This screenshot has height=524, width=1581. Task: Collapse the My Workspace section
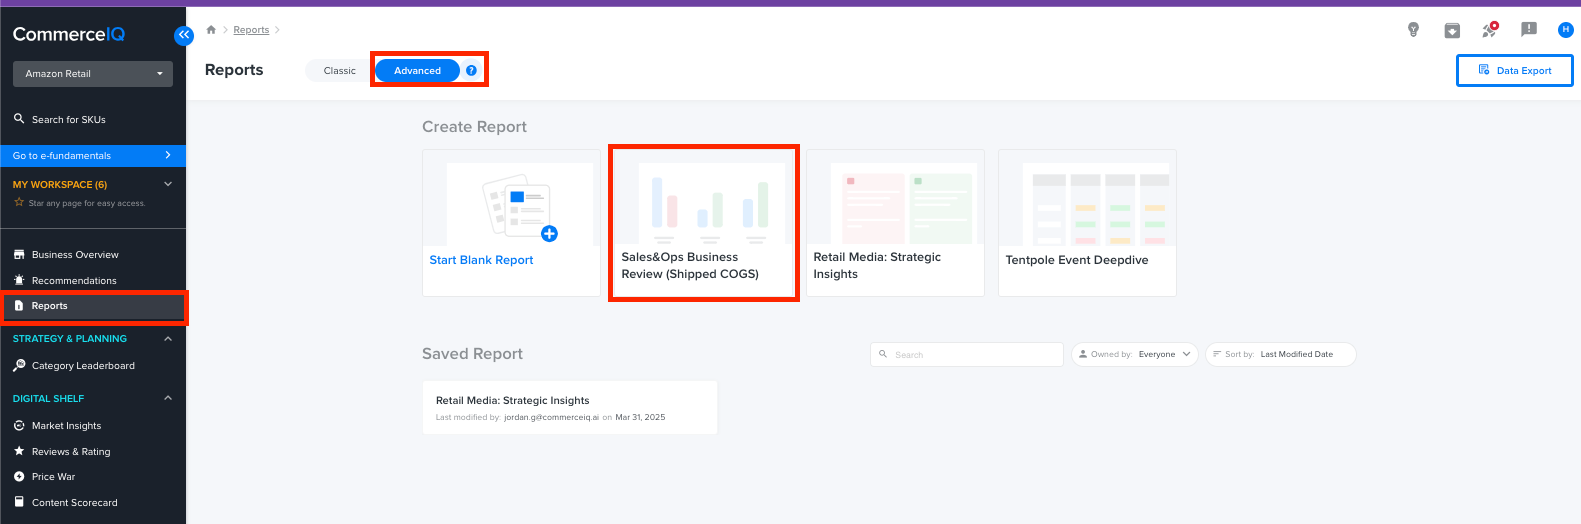pos(168,184)
